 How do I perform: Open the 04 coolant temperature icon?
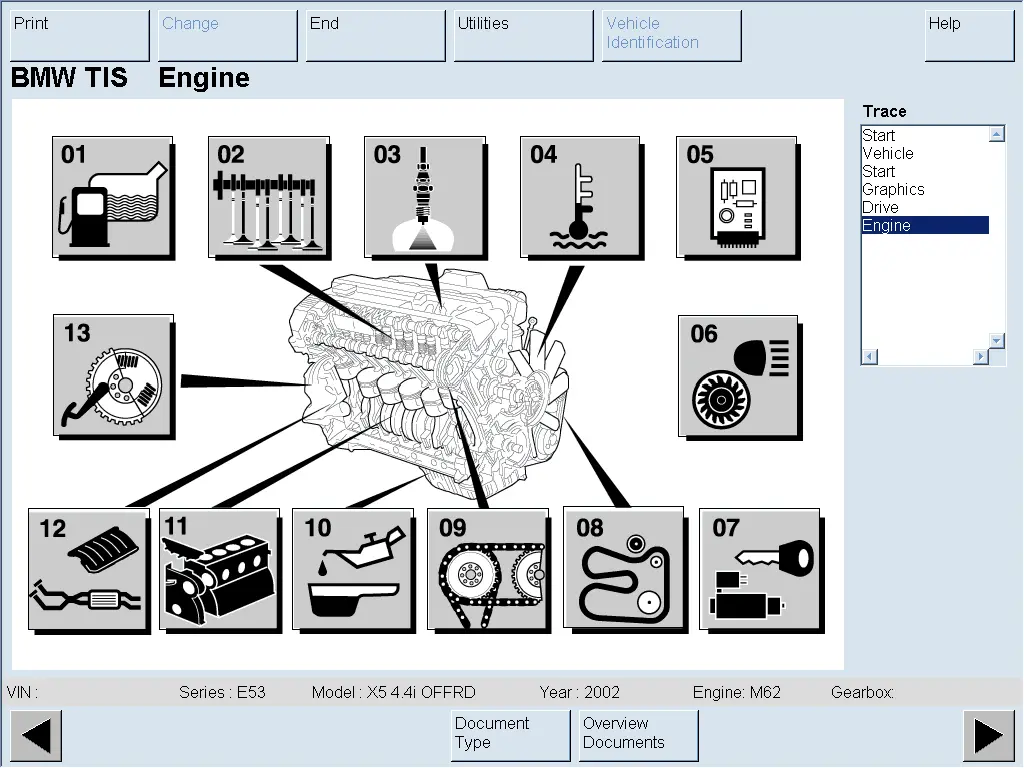tap(580, 197)
